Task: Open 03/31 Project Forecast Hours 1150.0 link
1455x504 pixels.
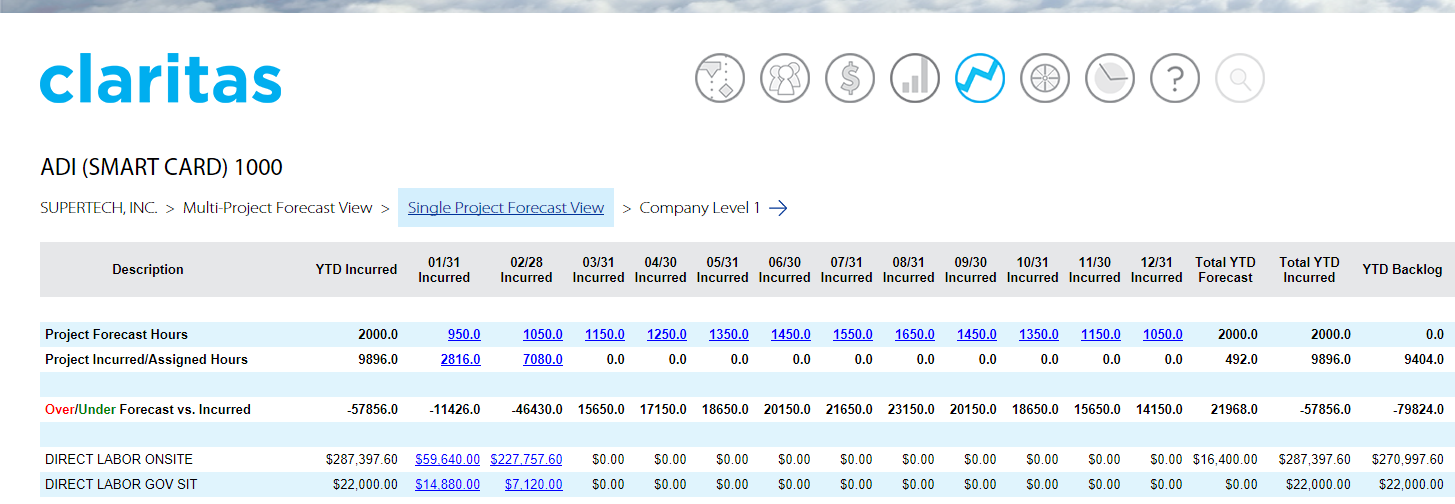Action: [604, 335]
